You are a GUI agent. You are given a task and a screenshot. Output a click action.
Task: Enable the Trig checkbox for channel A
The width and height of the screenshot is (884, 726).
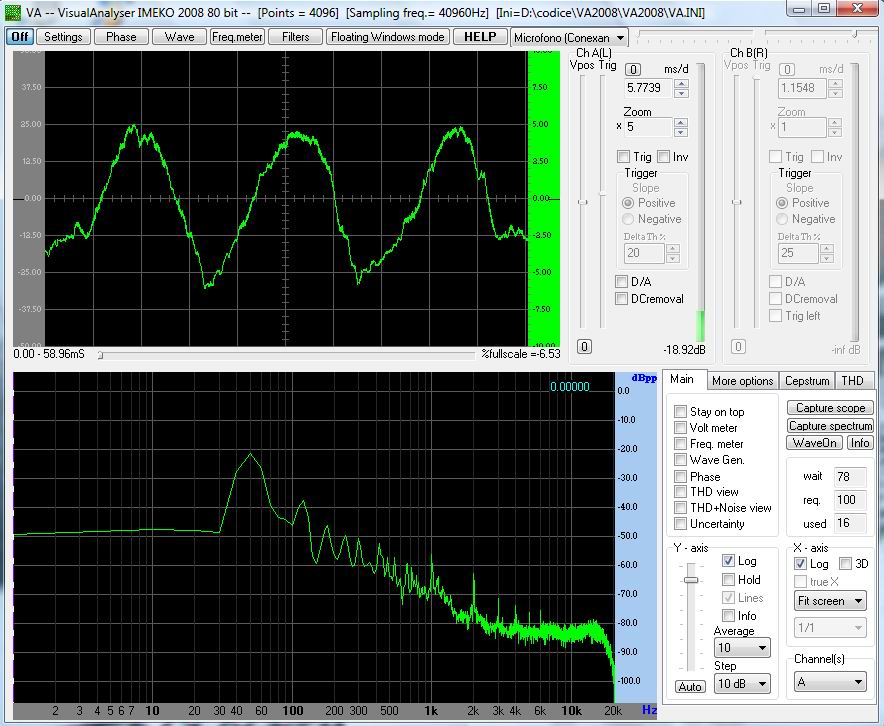(x=625, y=157)
